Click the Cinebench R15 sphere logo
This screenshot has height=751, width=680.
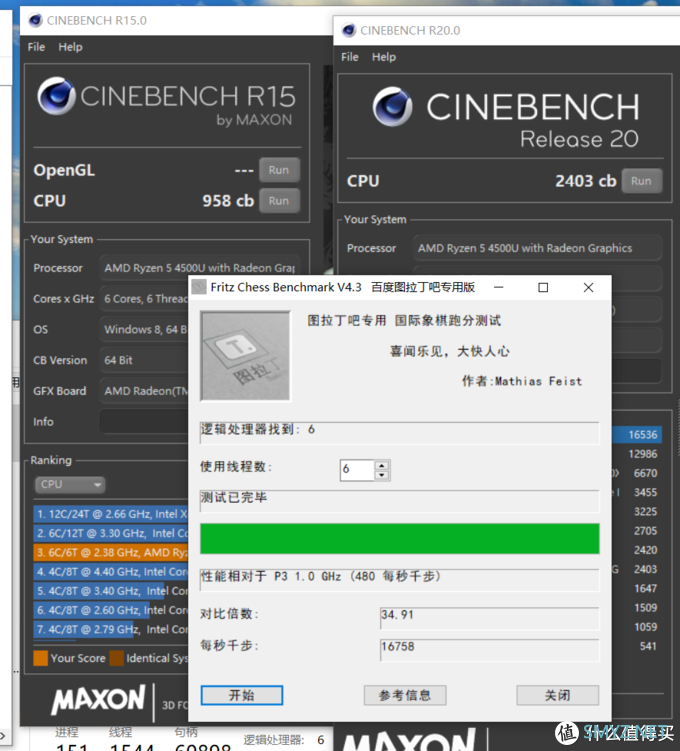[x=57, y=96]
